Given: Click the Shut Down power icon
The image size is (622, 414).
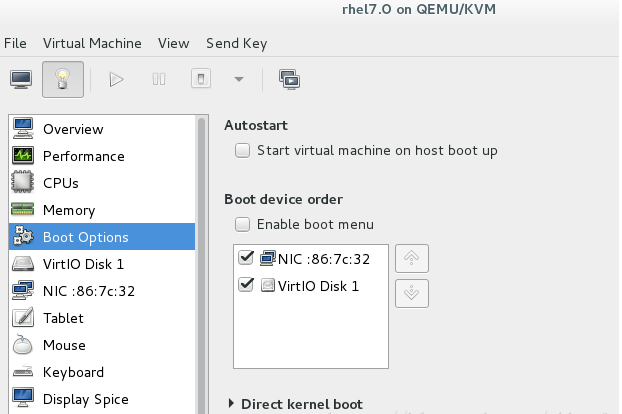Looking at the screenshot, I should point(201,78).
